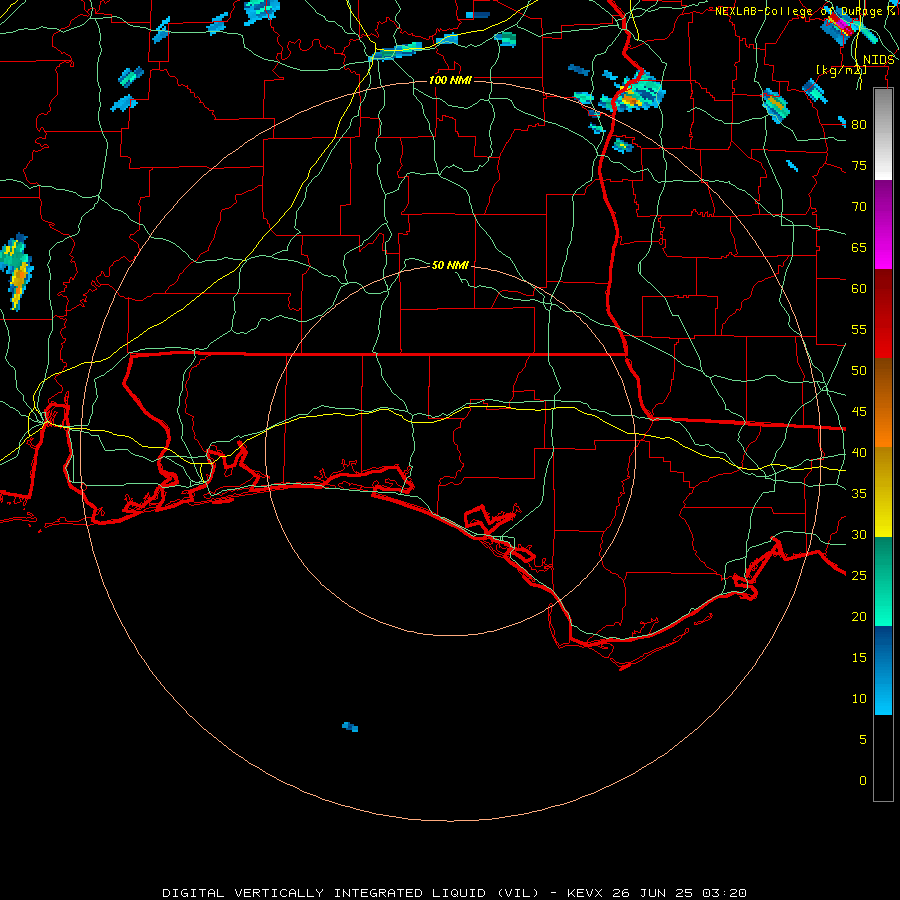The height and width of the screenshot is (900, 900).
Task: Click the 75 value on the color scale
Action: pos(859,165)
